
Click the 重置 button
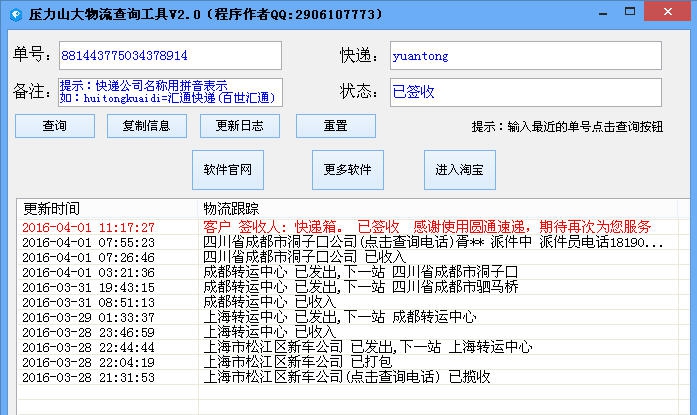336,126
